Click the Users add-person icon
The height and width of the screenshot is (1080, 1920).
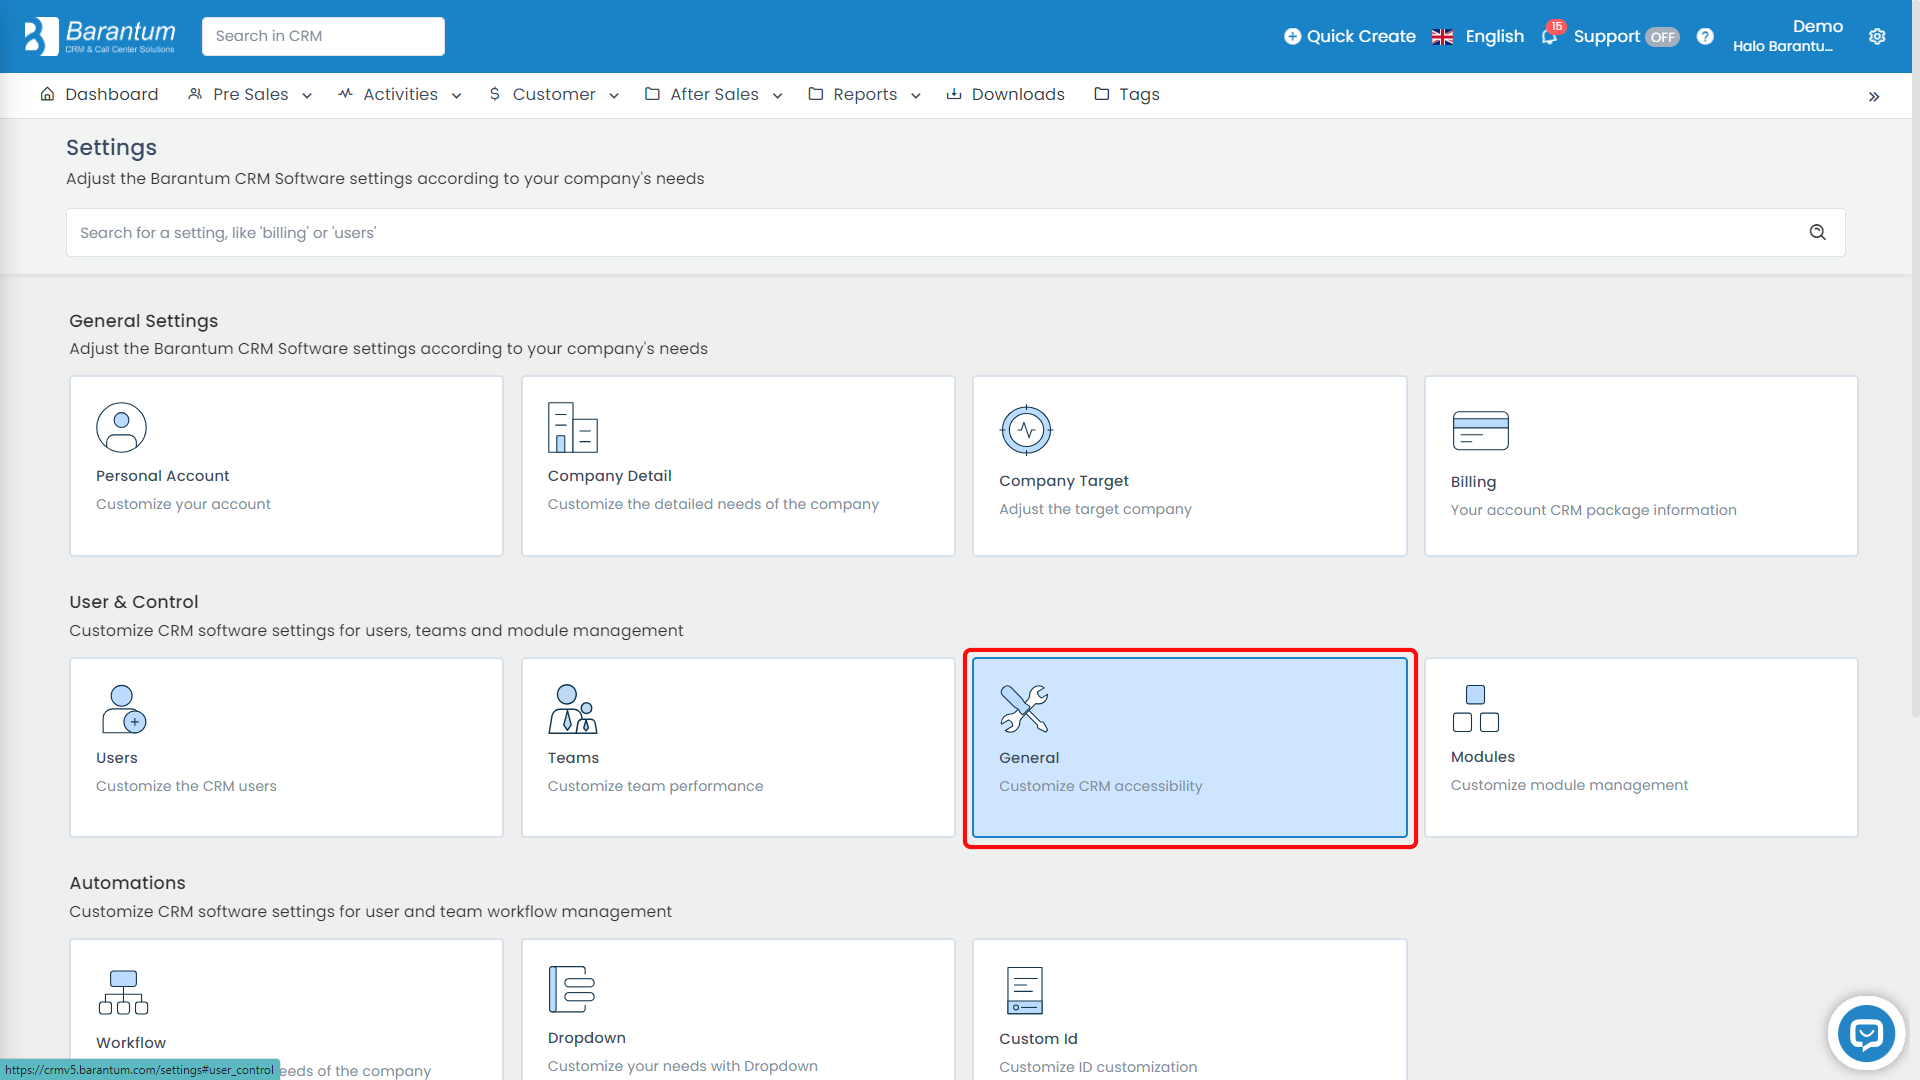pos(124,709)
